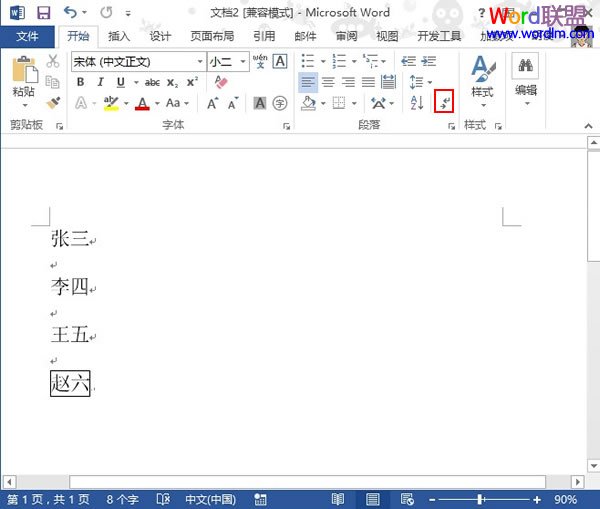Click the 文件 file button
This screenshot has height=509, width=600.
point(27,37)
